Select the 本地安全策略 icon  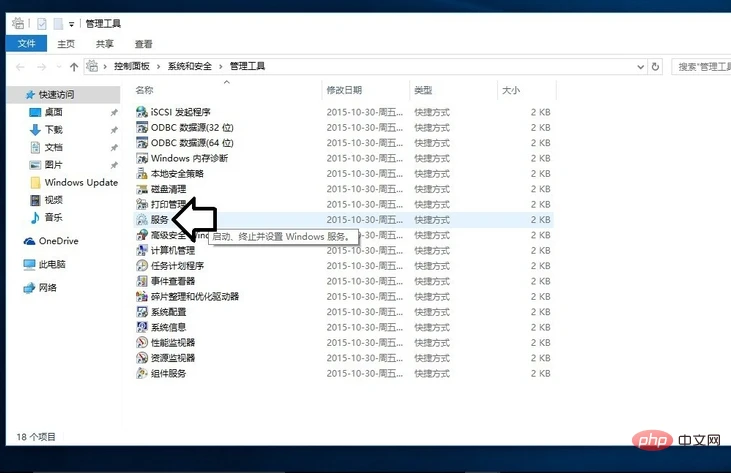(142, 173)
